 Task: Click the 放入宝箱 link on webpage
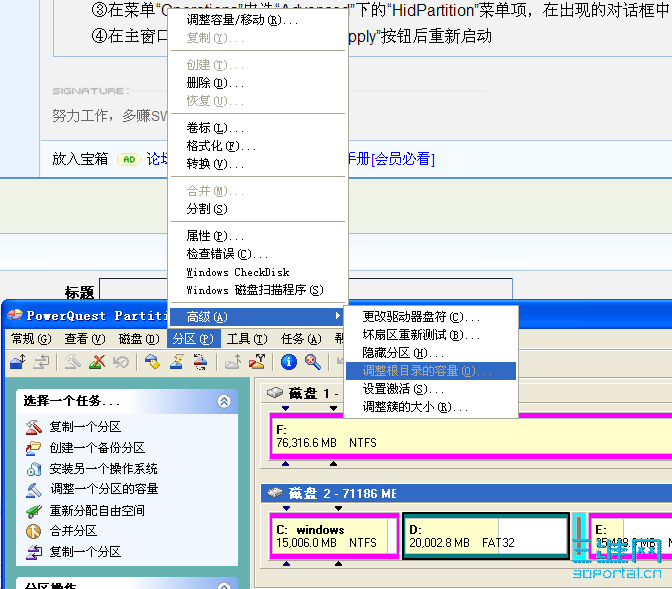point(80,159)
